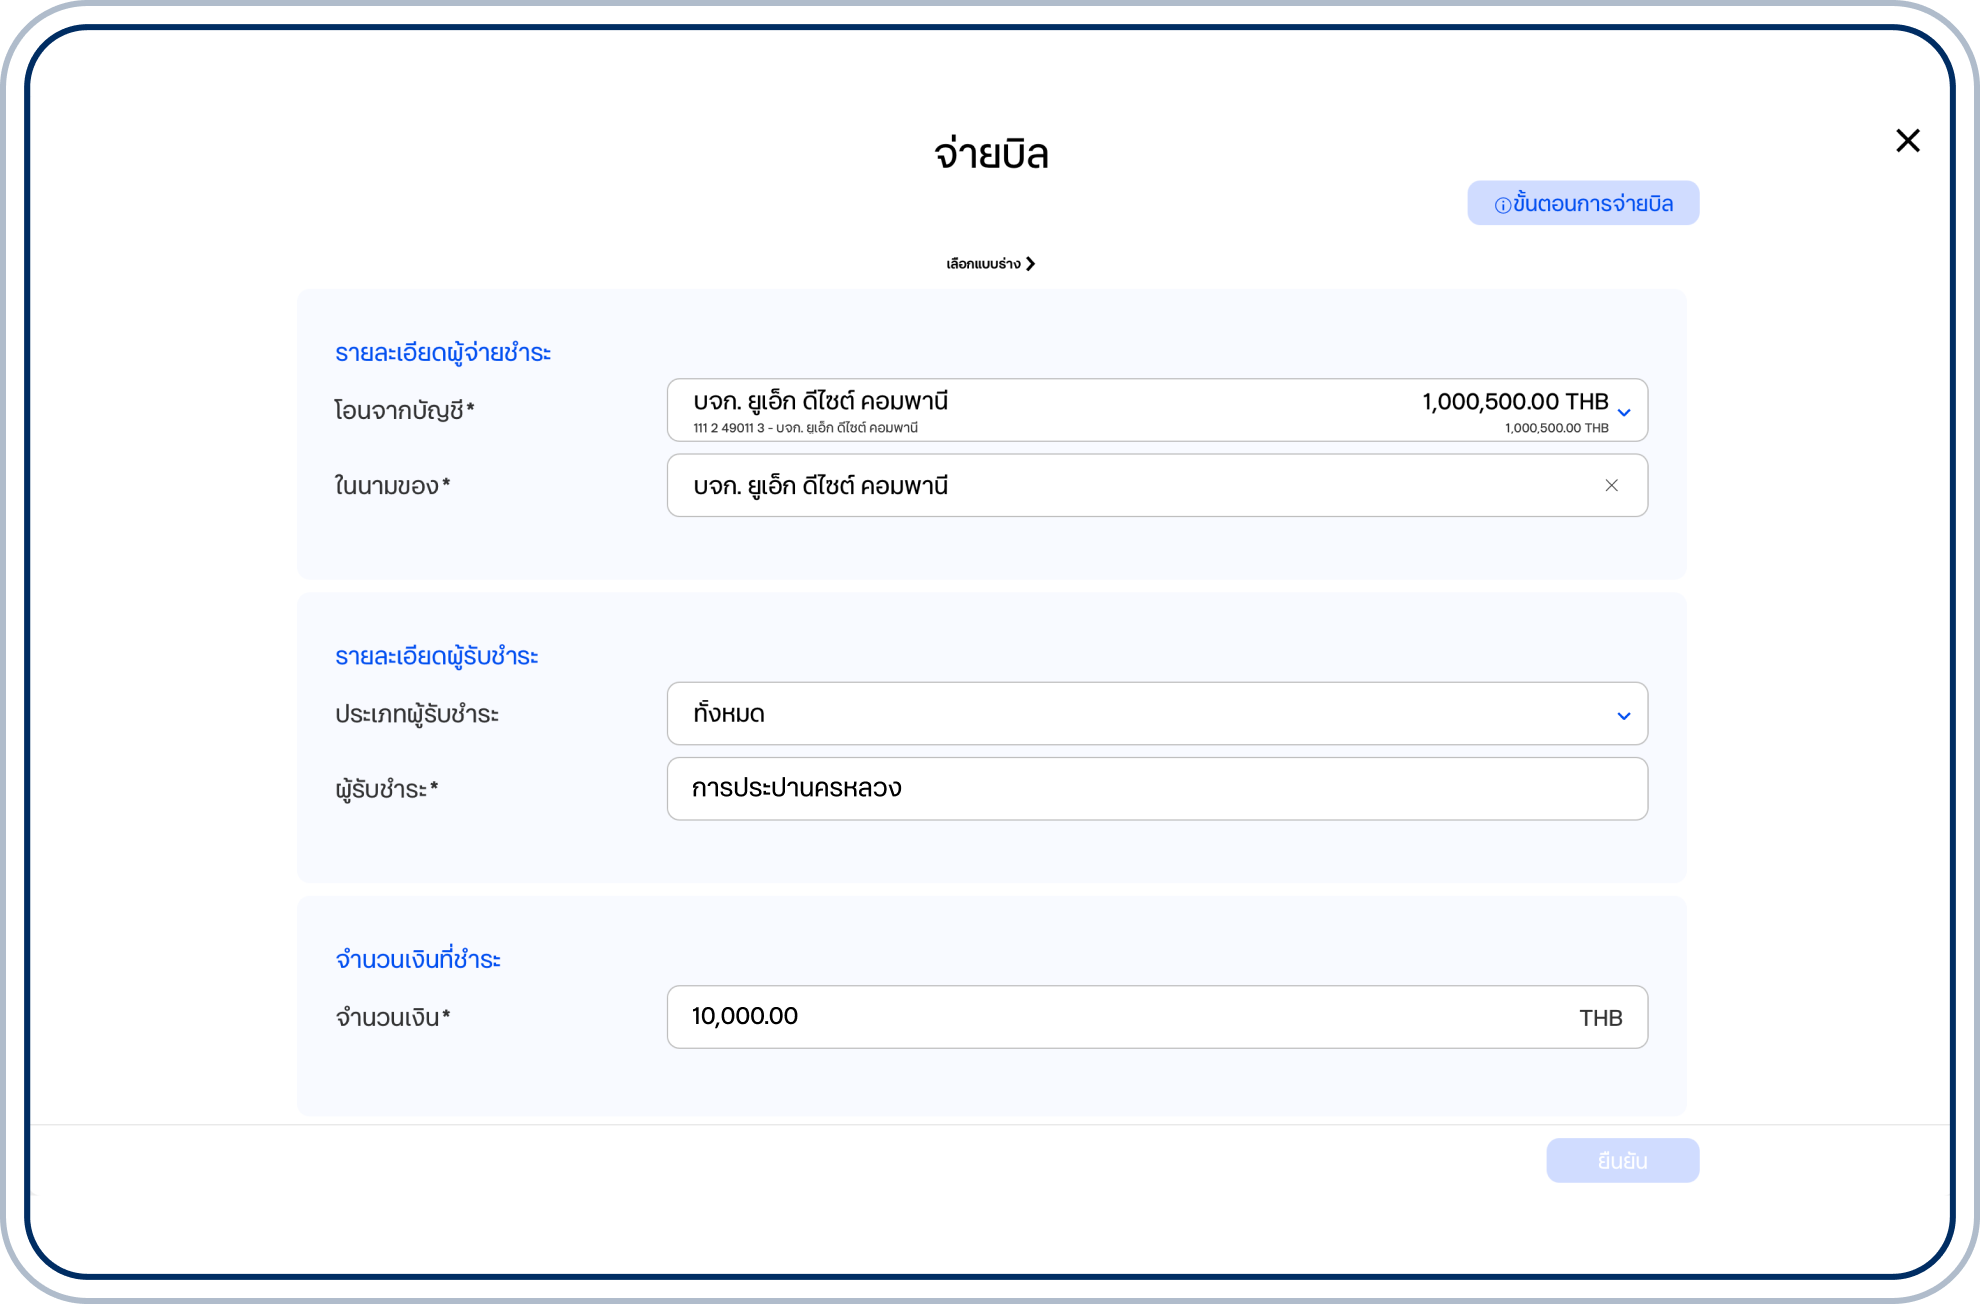Click the รายละเอียดผู้จ่ายชำระ section heading
This screenshot has width=1980, height=1304.
pos(443,353)
